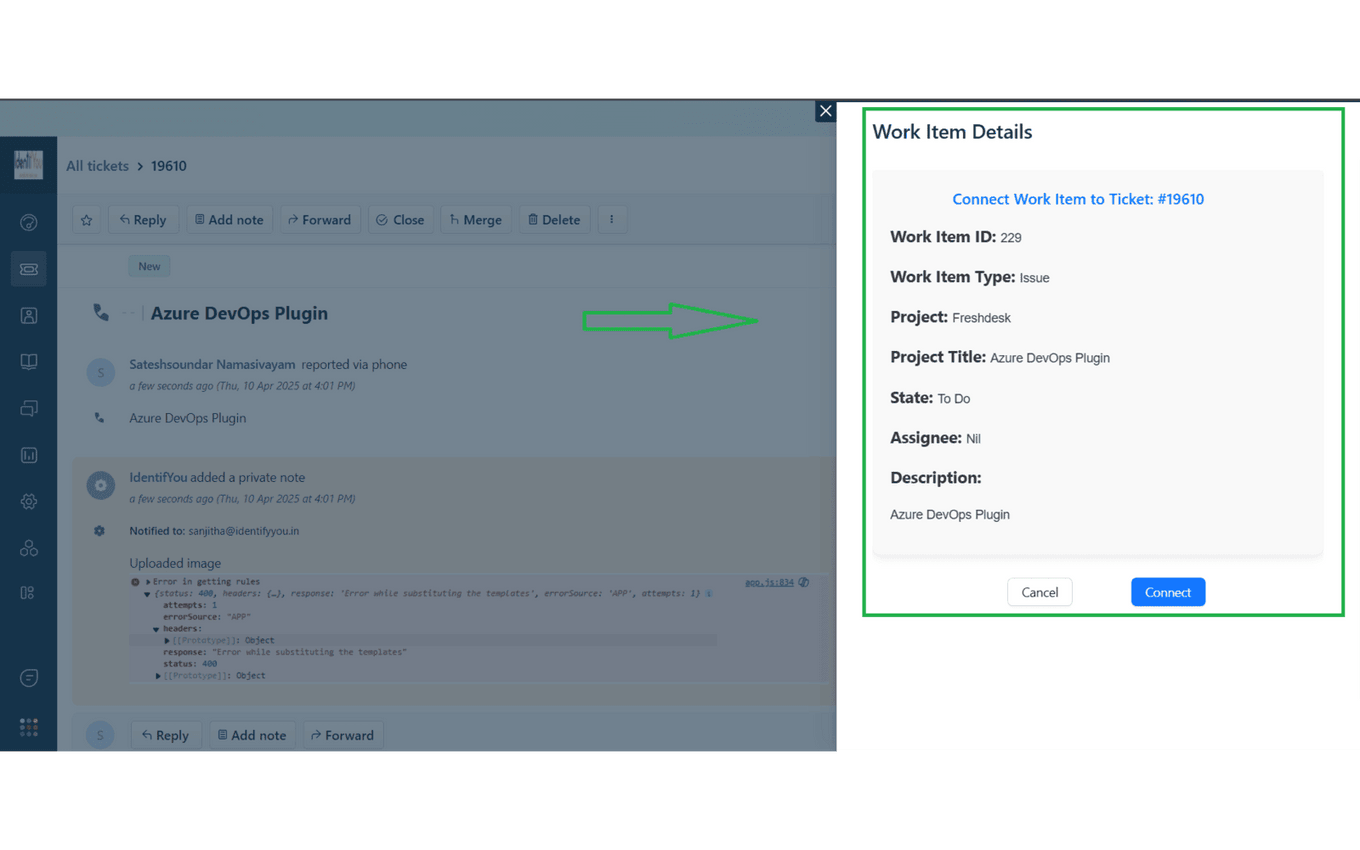Merge the ticket using the toolbar
Image resolution: width=1360 pixels, height=850 pixels.
click(x=475, y=219)
